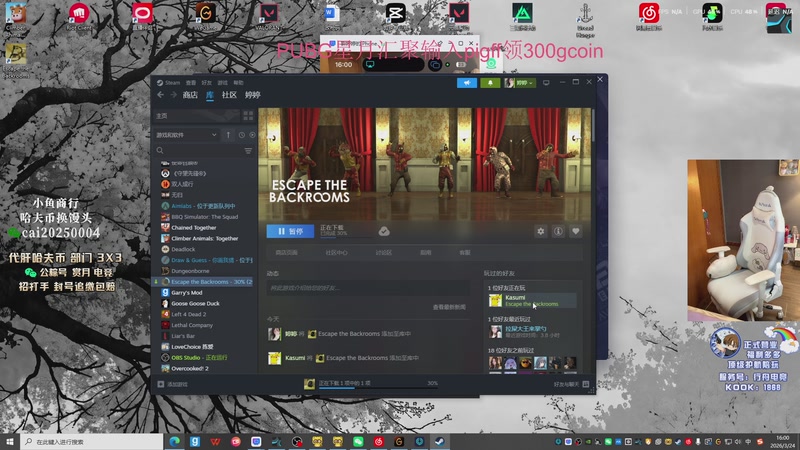Open the Steam announcements megaphone button
800x450 pixels.
467,83
